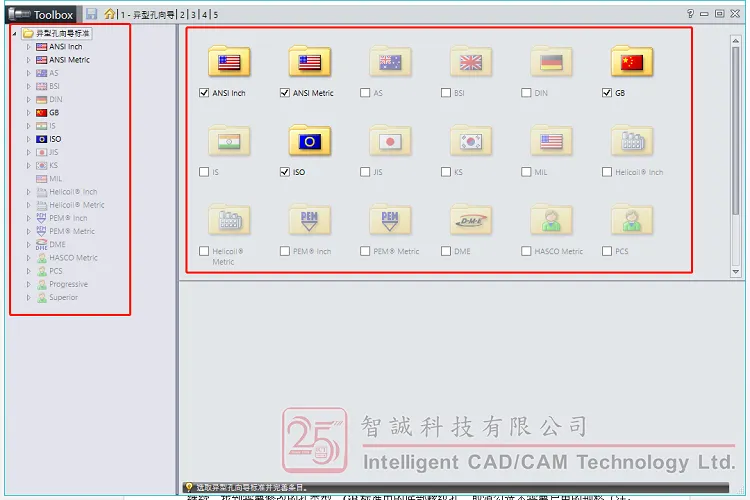Open the GB Chinese flag folder
The height and width of the screenshot is (500, 750).
(x=632, y=61)
